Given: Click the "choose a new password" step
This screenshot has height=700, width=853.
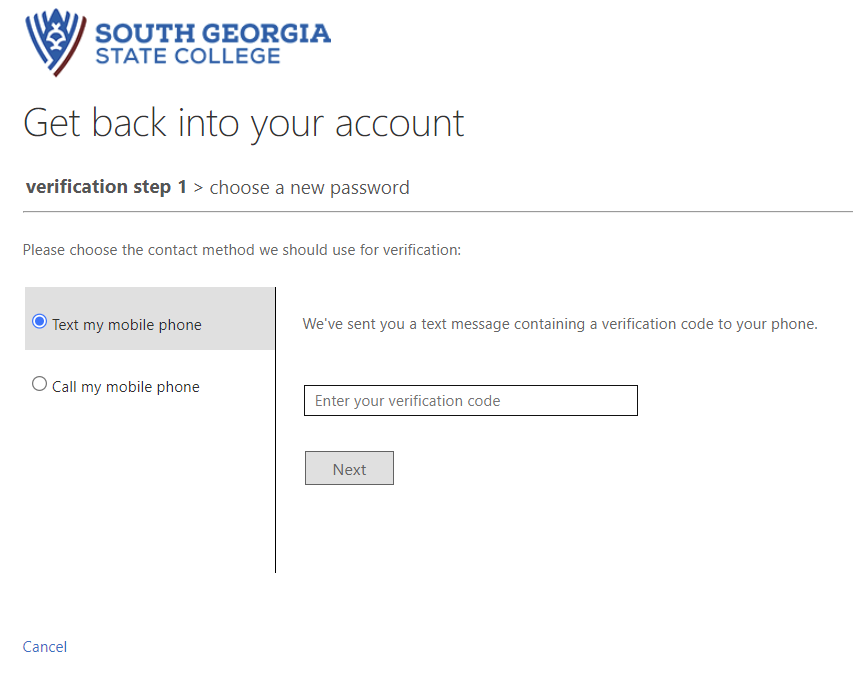Looking at the screenshot, I should tap(309, 188).
